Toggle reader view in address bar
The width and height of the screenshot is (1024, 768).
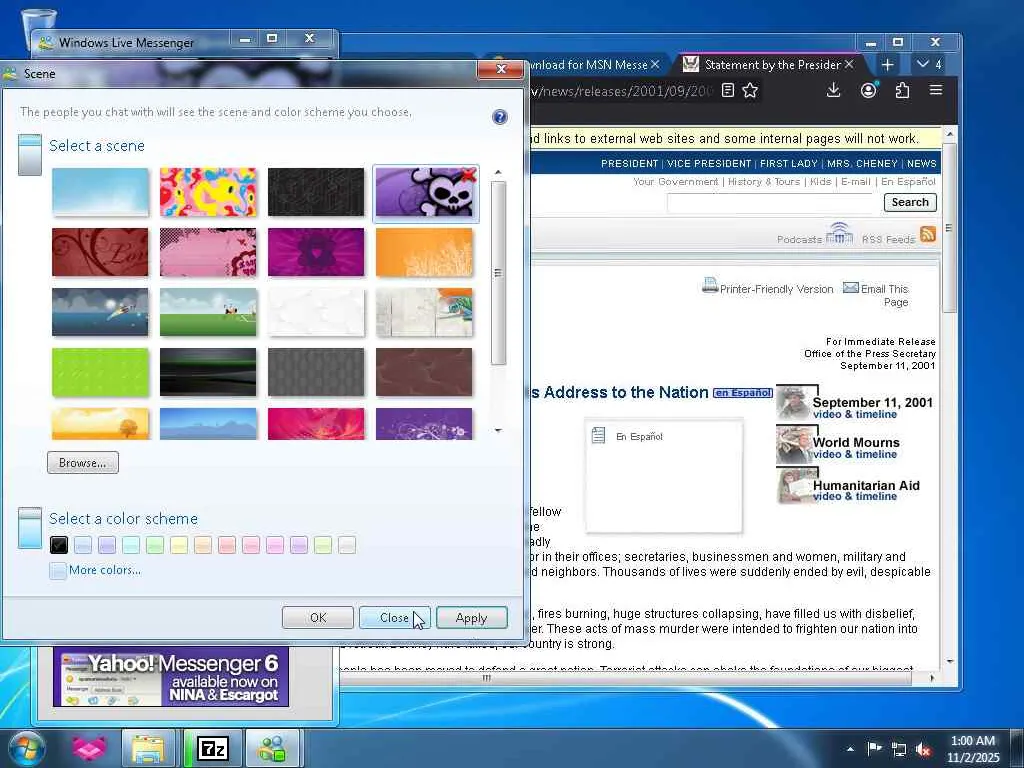[x=728, y=90]
